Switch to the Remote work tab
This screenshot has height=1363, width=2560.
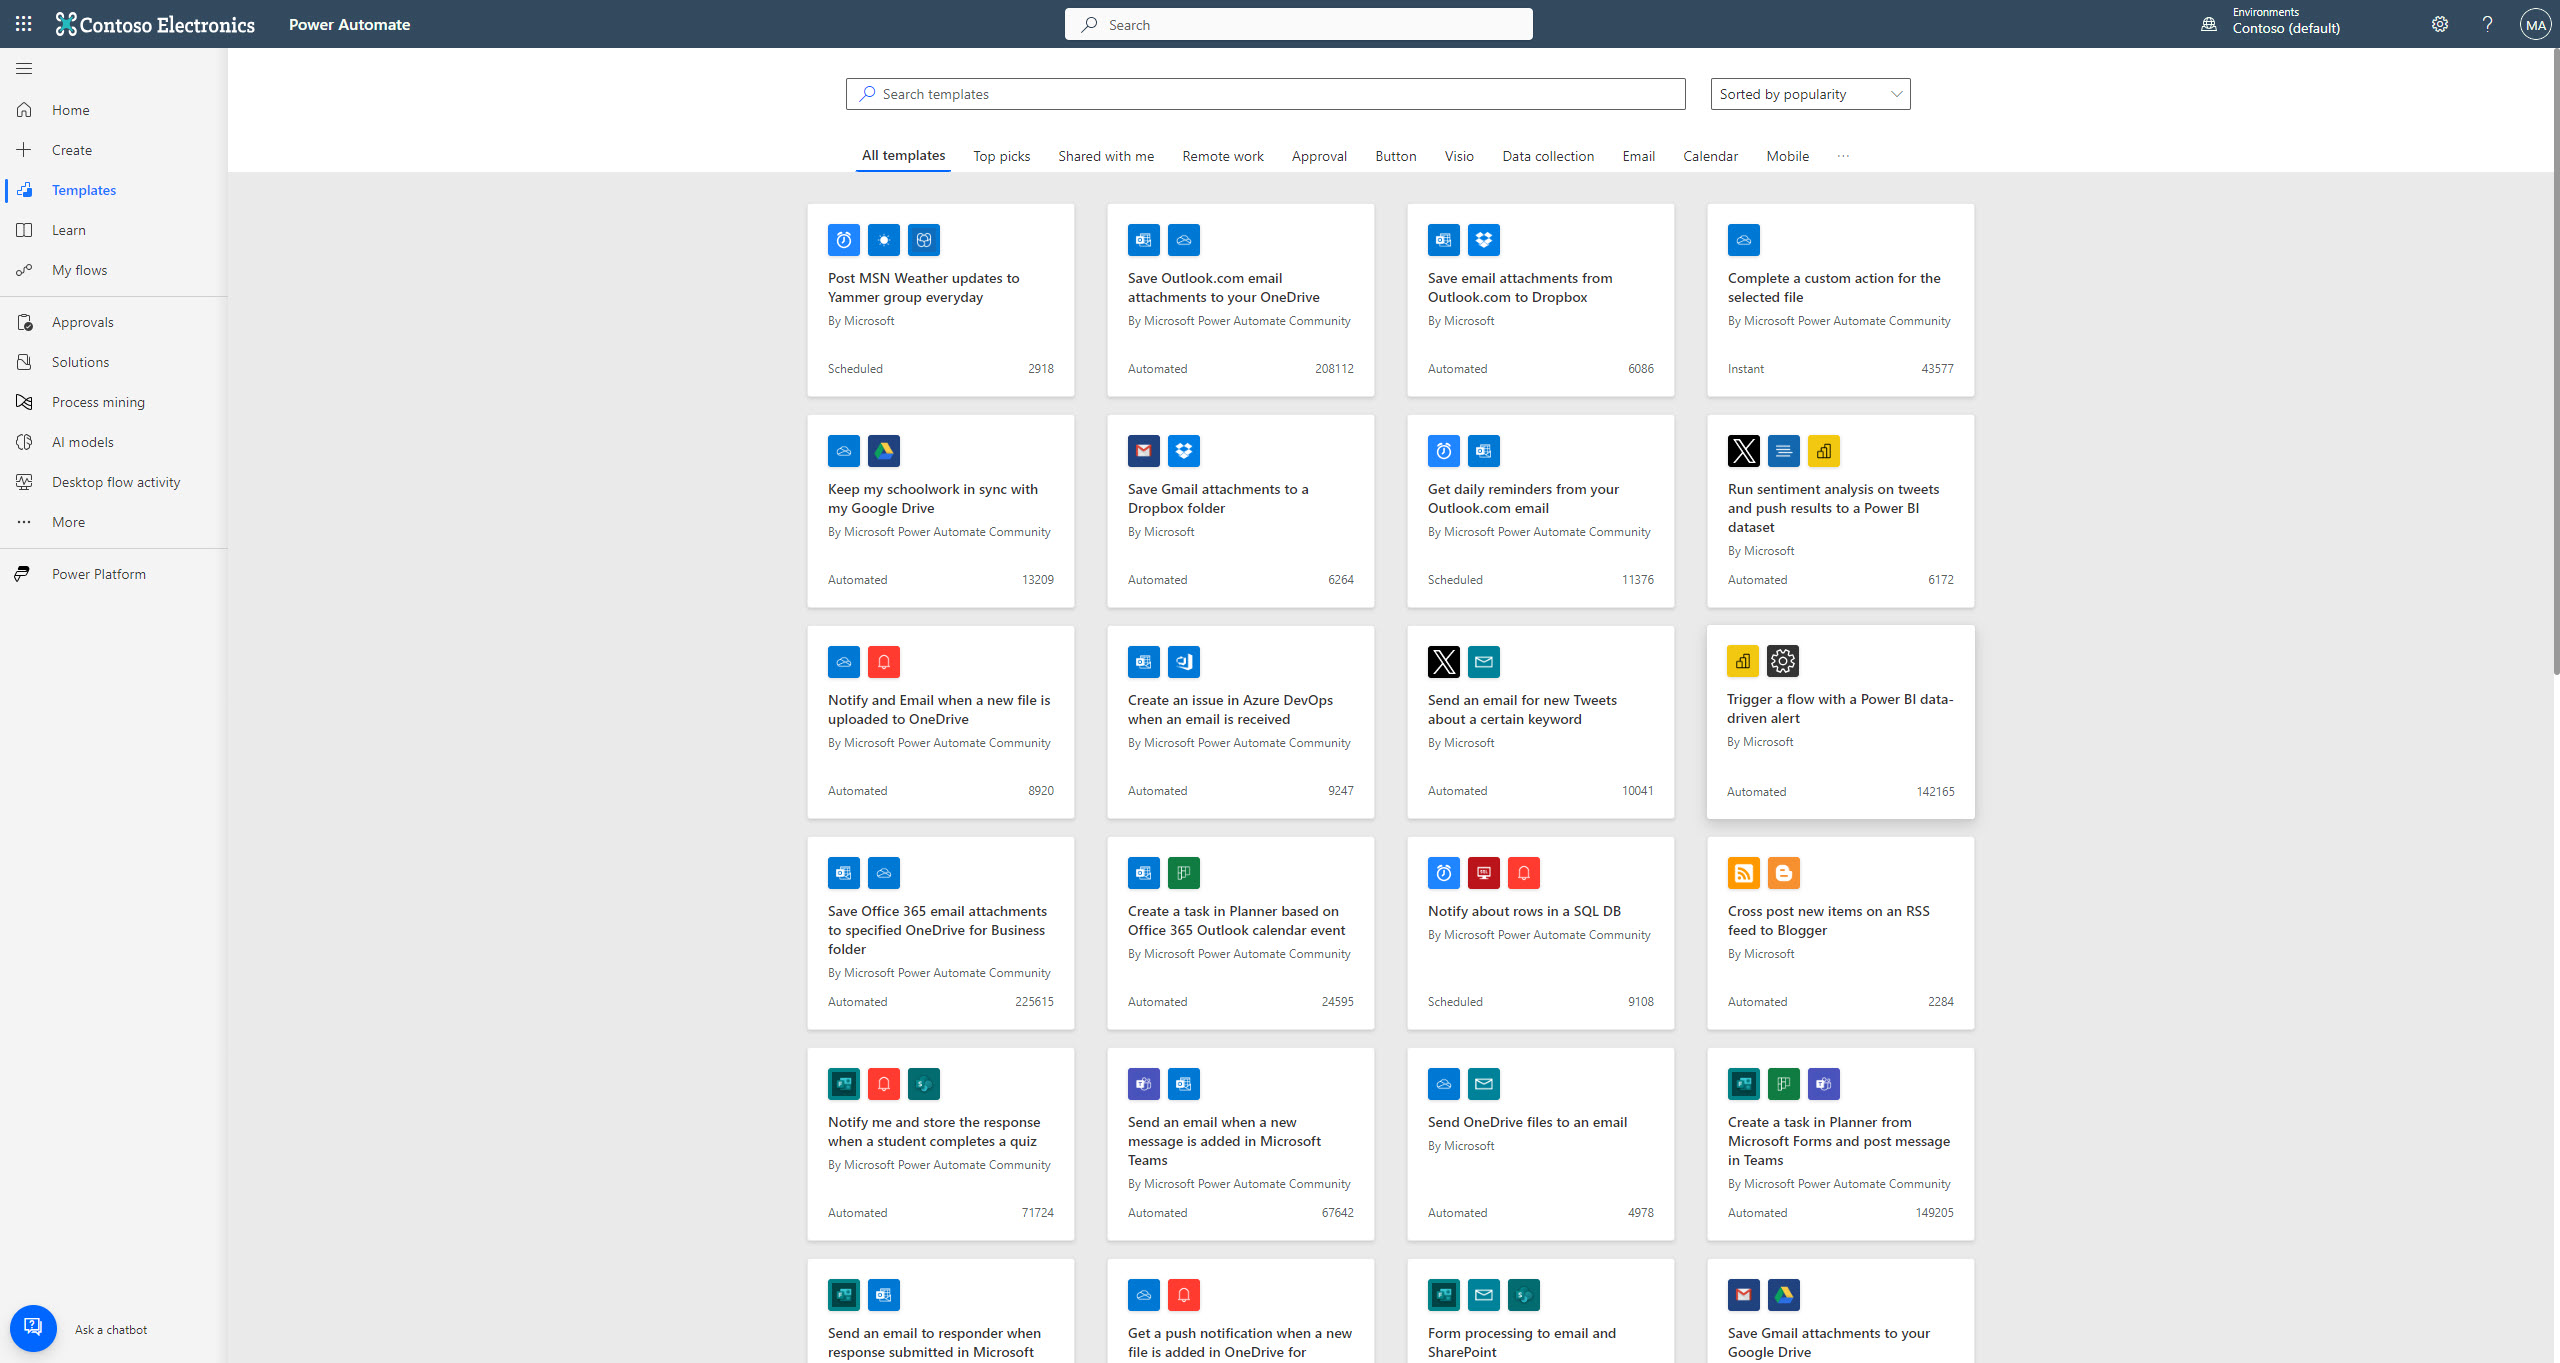tap(1222, 156)
